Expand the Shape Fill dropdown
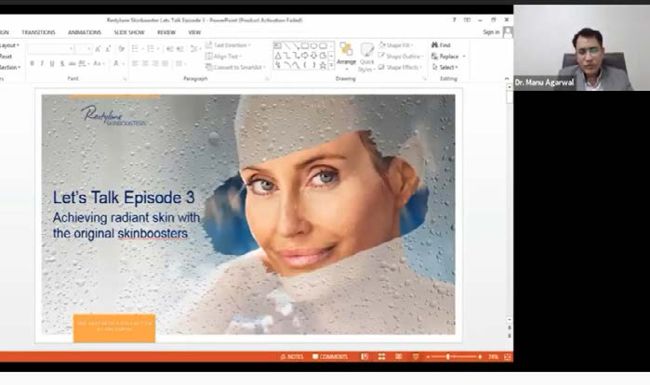650x385 pixels. click(396, 45)
